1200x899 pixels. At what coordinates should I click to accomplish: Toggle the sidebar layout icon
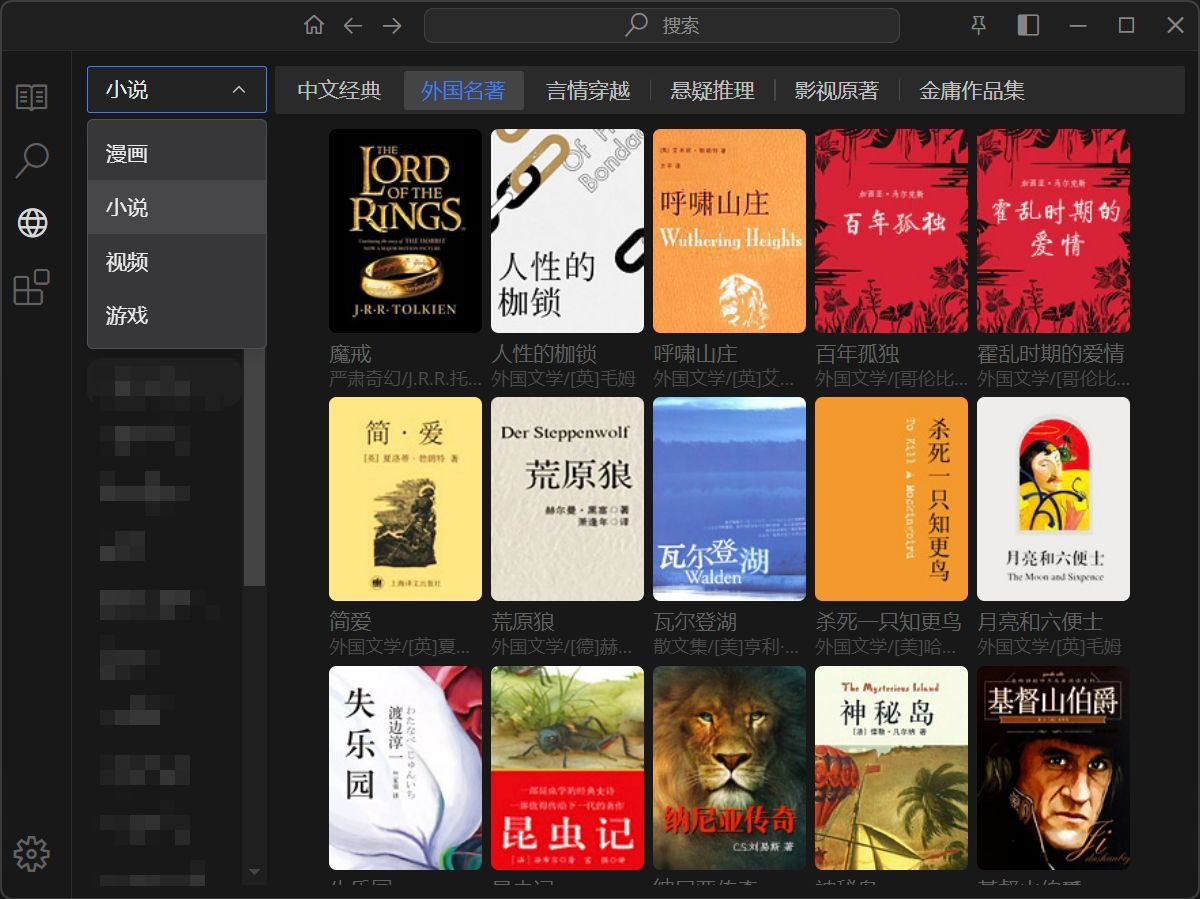coord(1028,26)
